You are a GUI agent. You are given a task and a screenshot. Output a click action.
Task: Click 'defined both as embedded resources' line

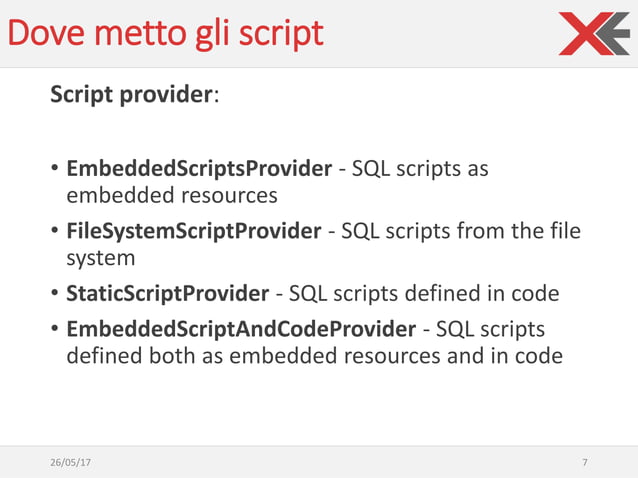253,356
